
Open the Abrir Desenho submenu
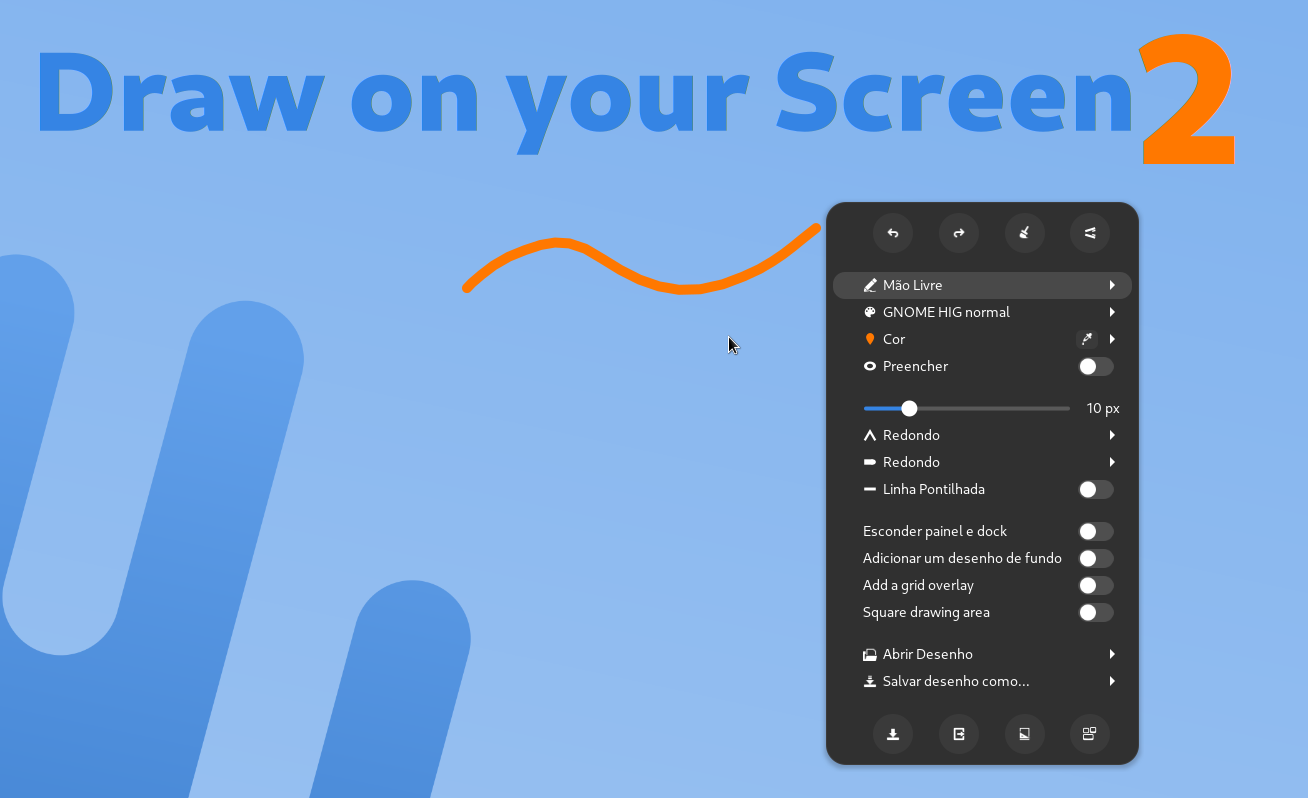(x=982, y=654)
